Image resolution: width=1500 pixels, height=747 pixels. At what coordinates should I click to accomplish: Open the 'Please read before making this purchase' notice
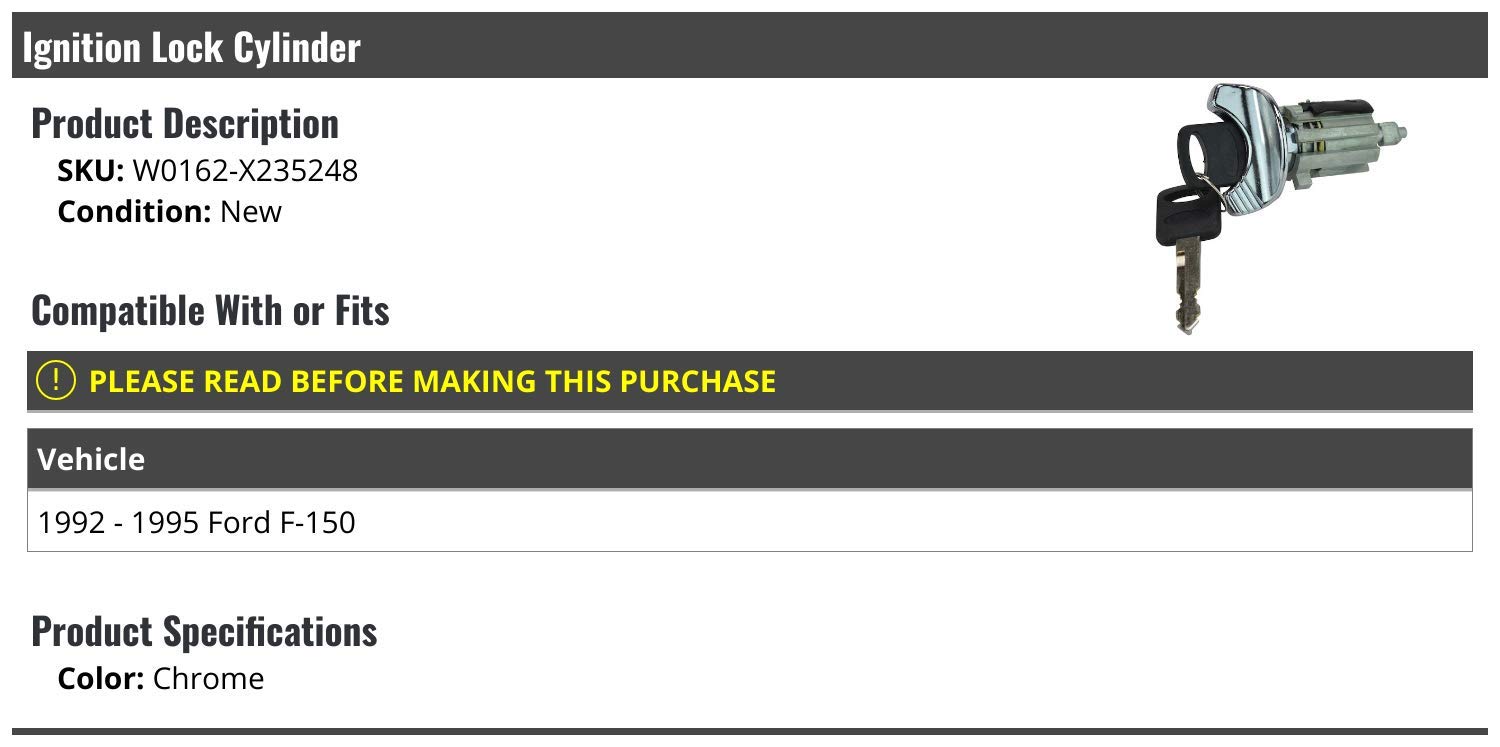432,381
